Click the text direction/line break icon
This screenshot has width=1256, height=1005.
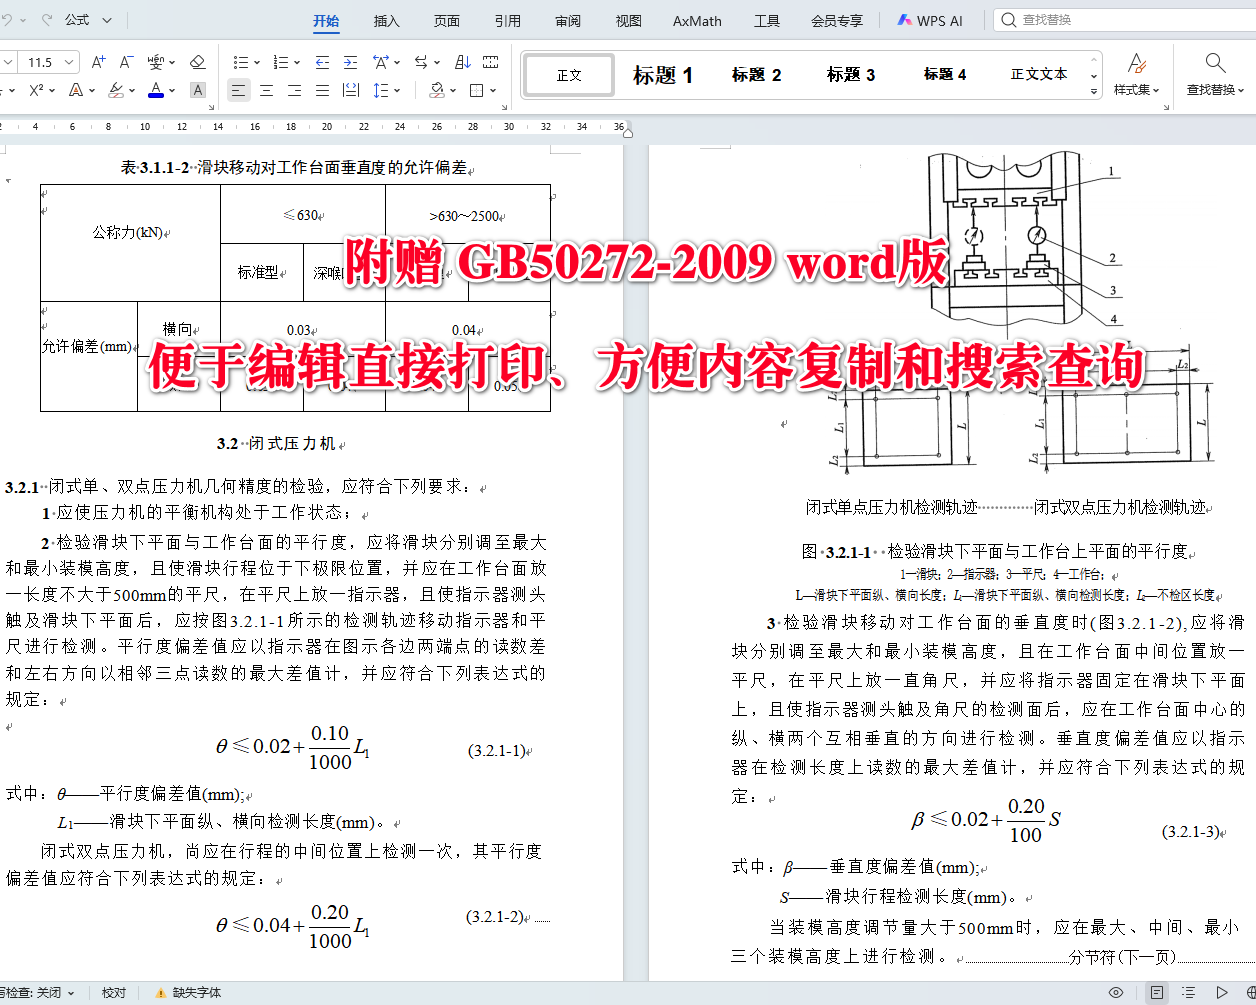[422, 62]
